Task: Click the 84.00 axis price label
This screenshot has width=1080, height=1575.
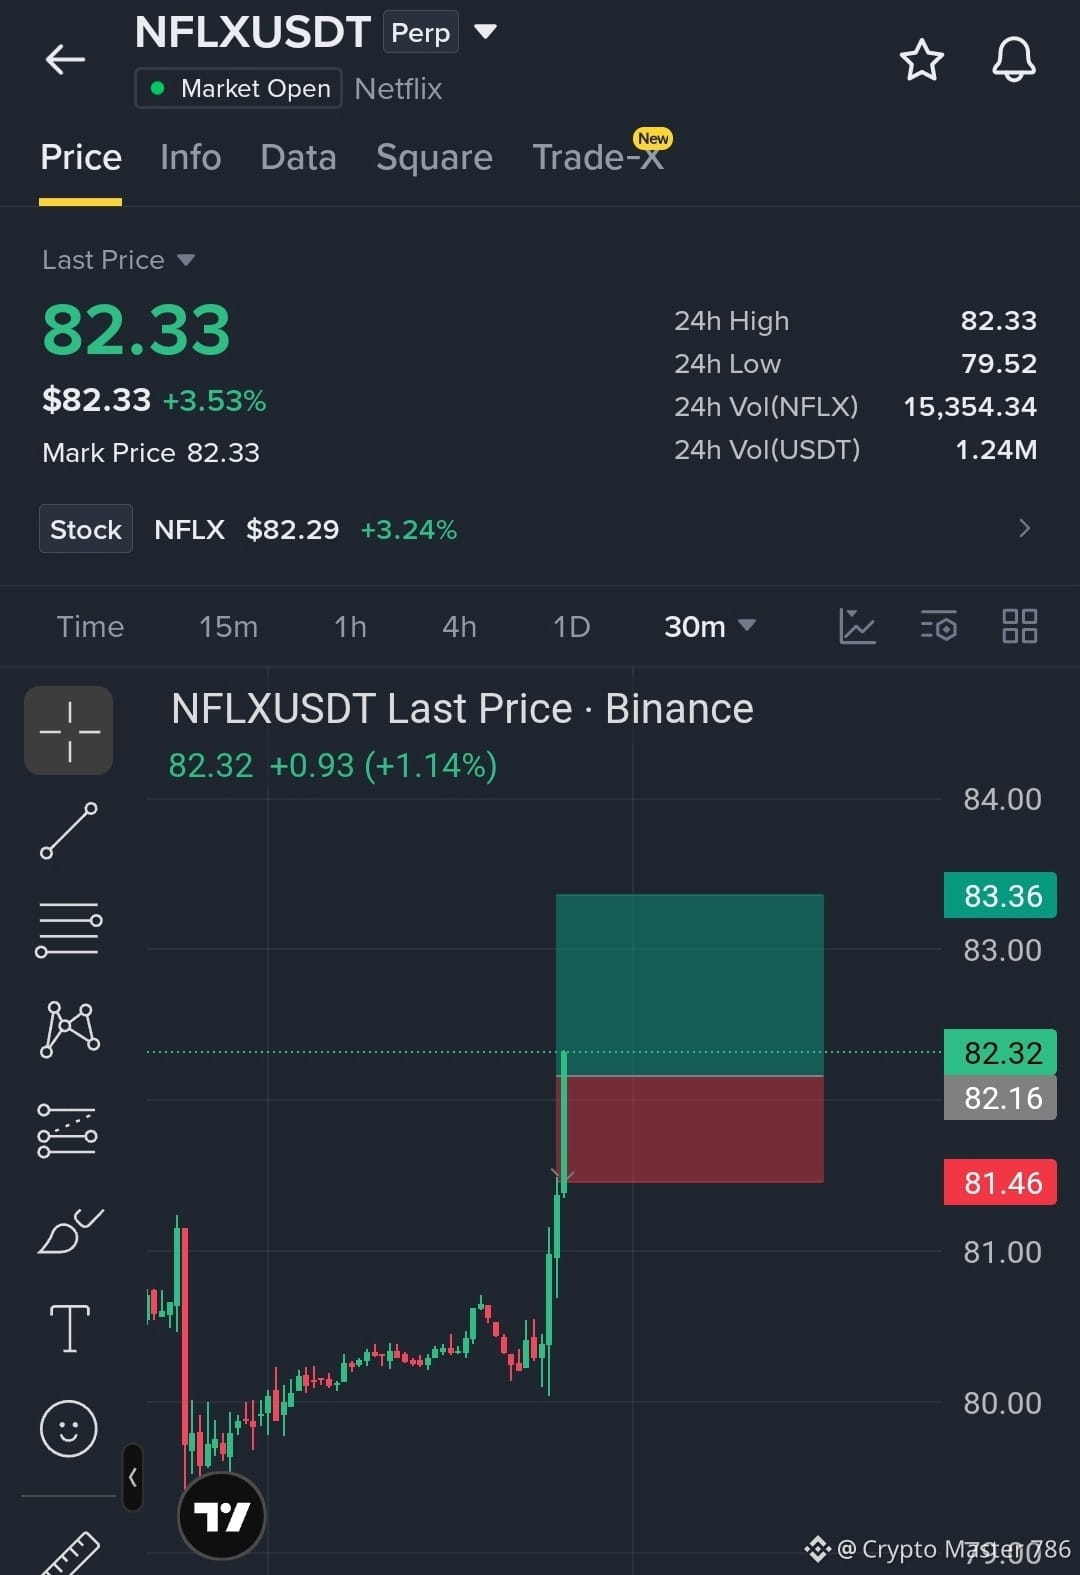Action: pyautogui.click(x=1002, y=799)
